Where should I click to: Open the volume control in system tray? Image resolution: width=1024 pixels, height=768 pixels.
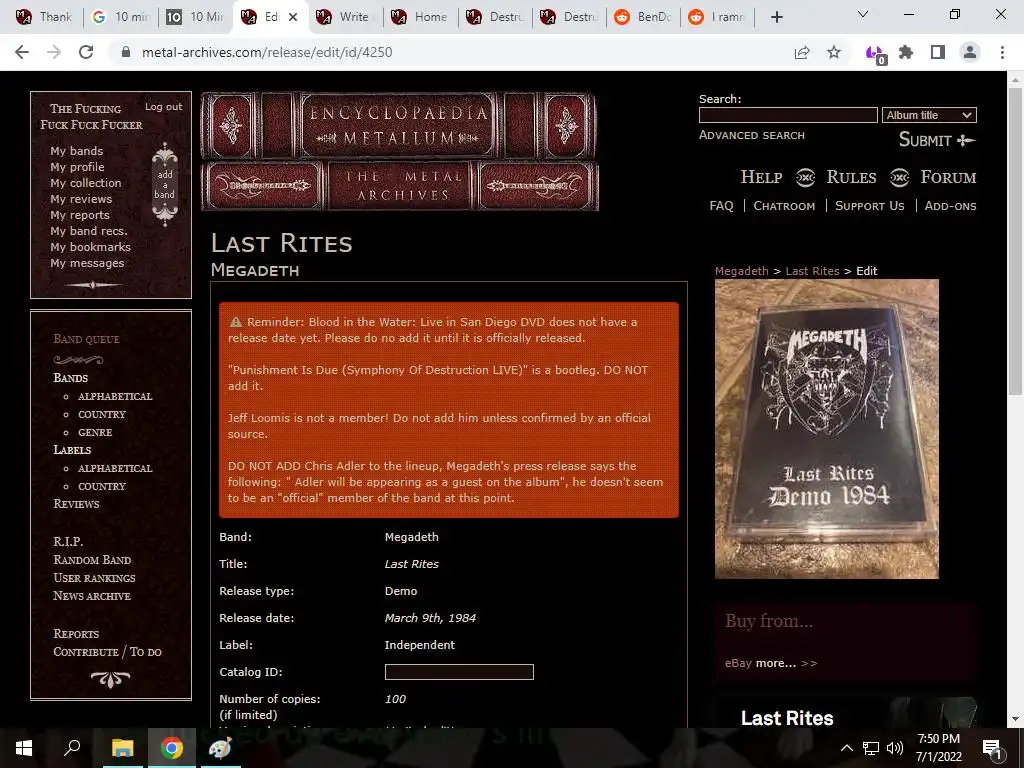(x=895, y=748)
